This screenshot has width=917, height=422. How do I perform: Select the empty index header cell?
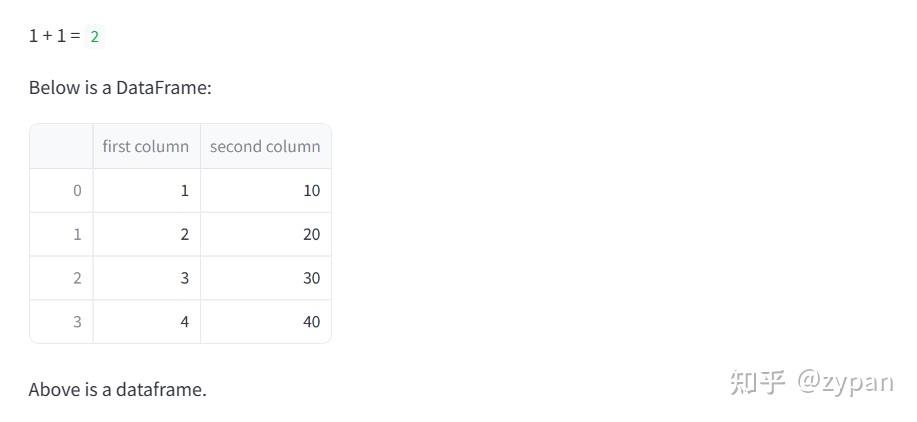(x=61, y=146)
